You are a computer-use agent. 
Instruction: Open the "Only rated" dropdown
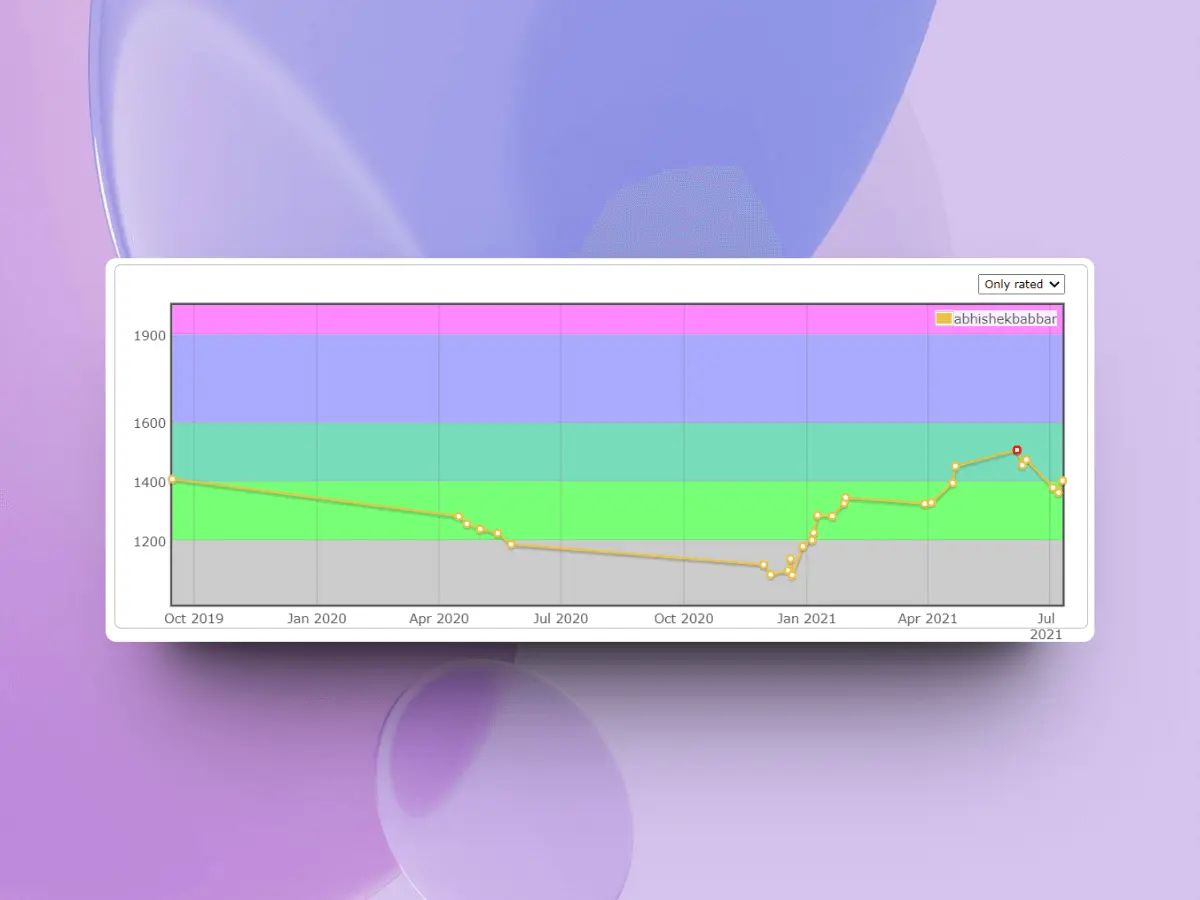pos(1021,284)
